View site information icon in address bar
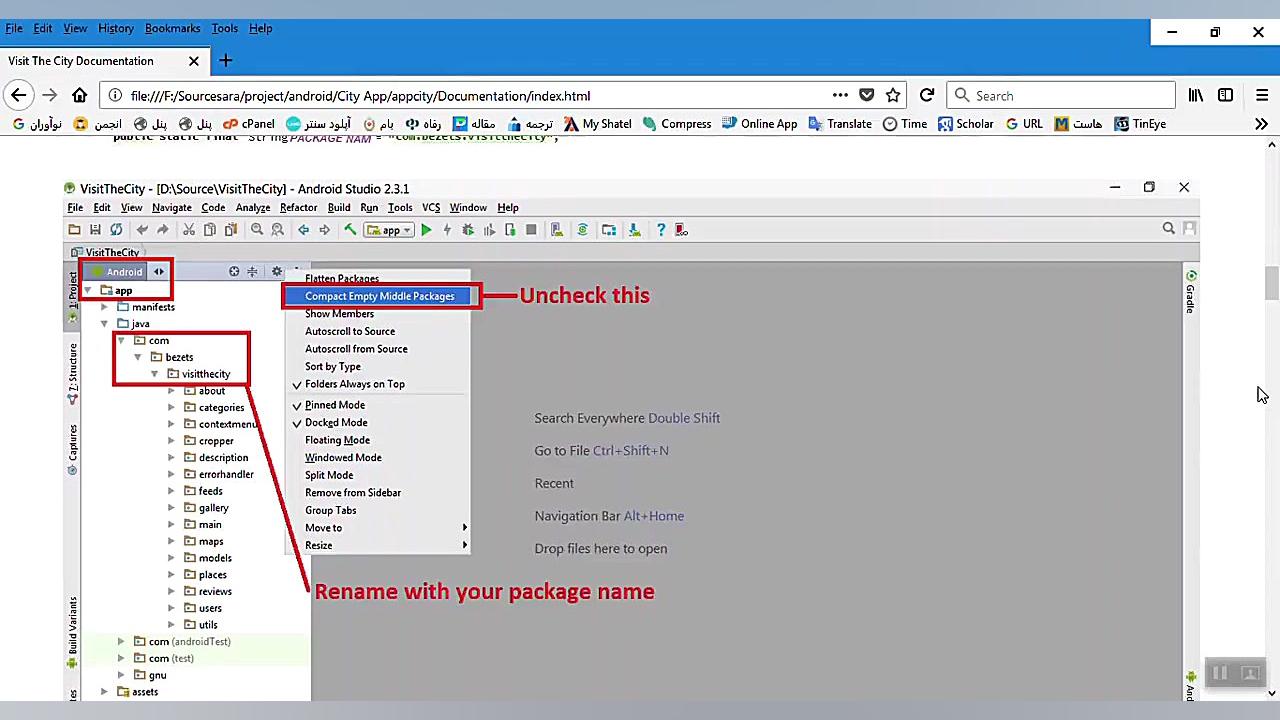Screen dimensions: 1280x720 115,95
